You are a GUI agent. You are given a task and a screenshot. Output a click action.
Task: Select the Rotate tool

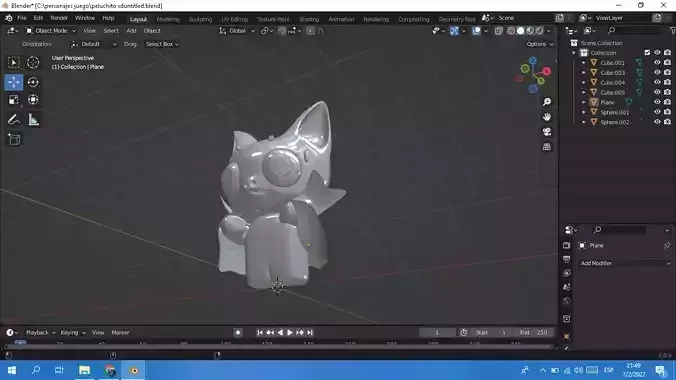[33, 82]
